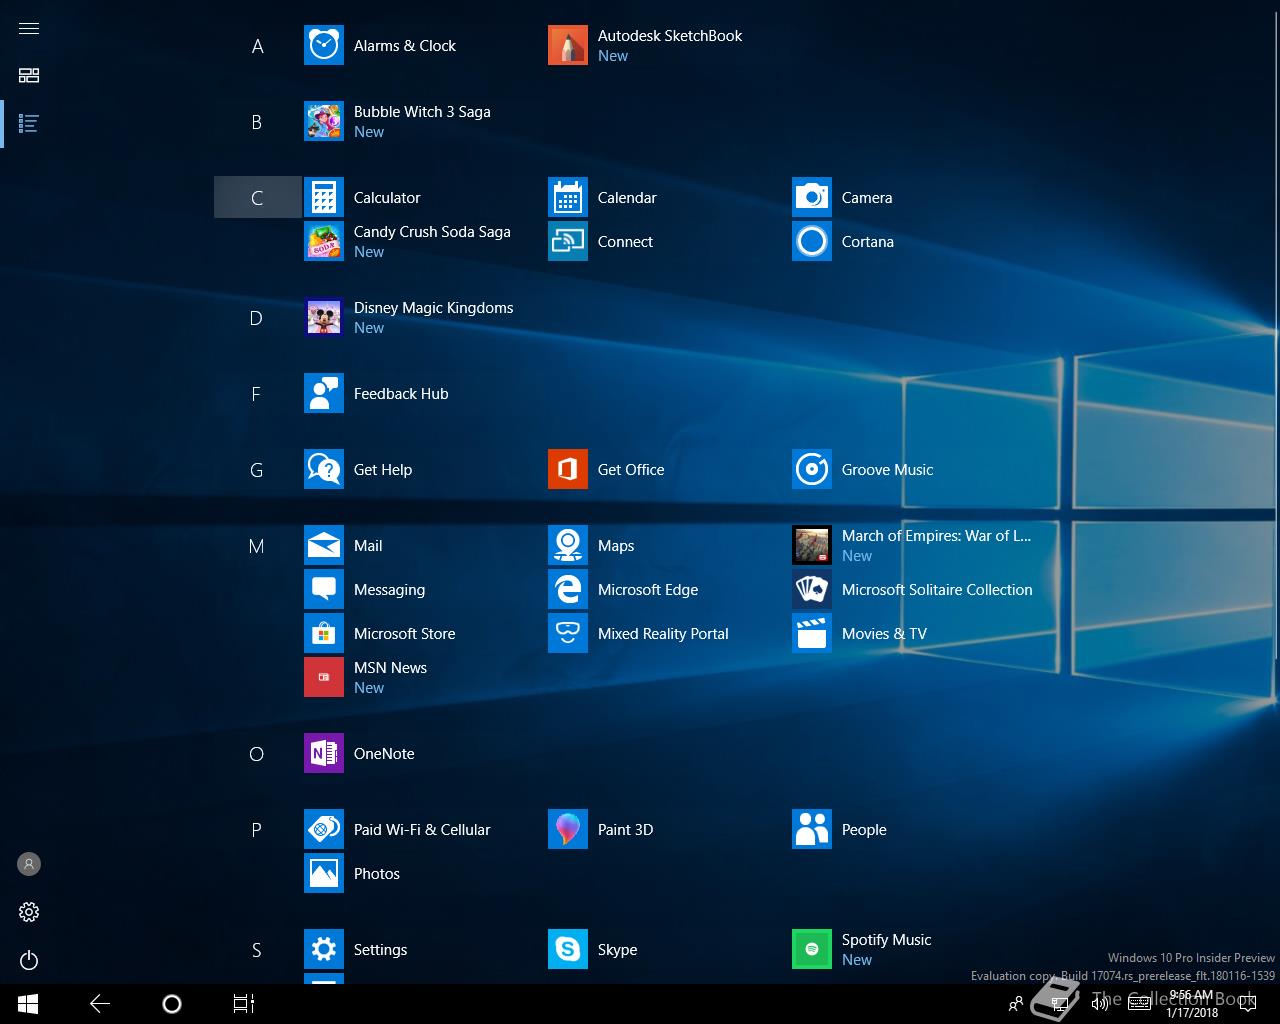Viewport: 1280px width, 1024px height.
Task: Open the touch keyboard tray icon
Action: 1139,1004
